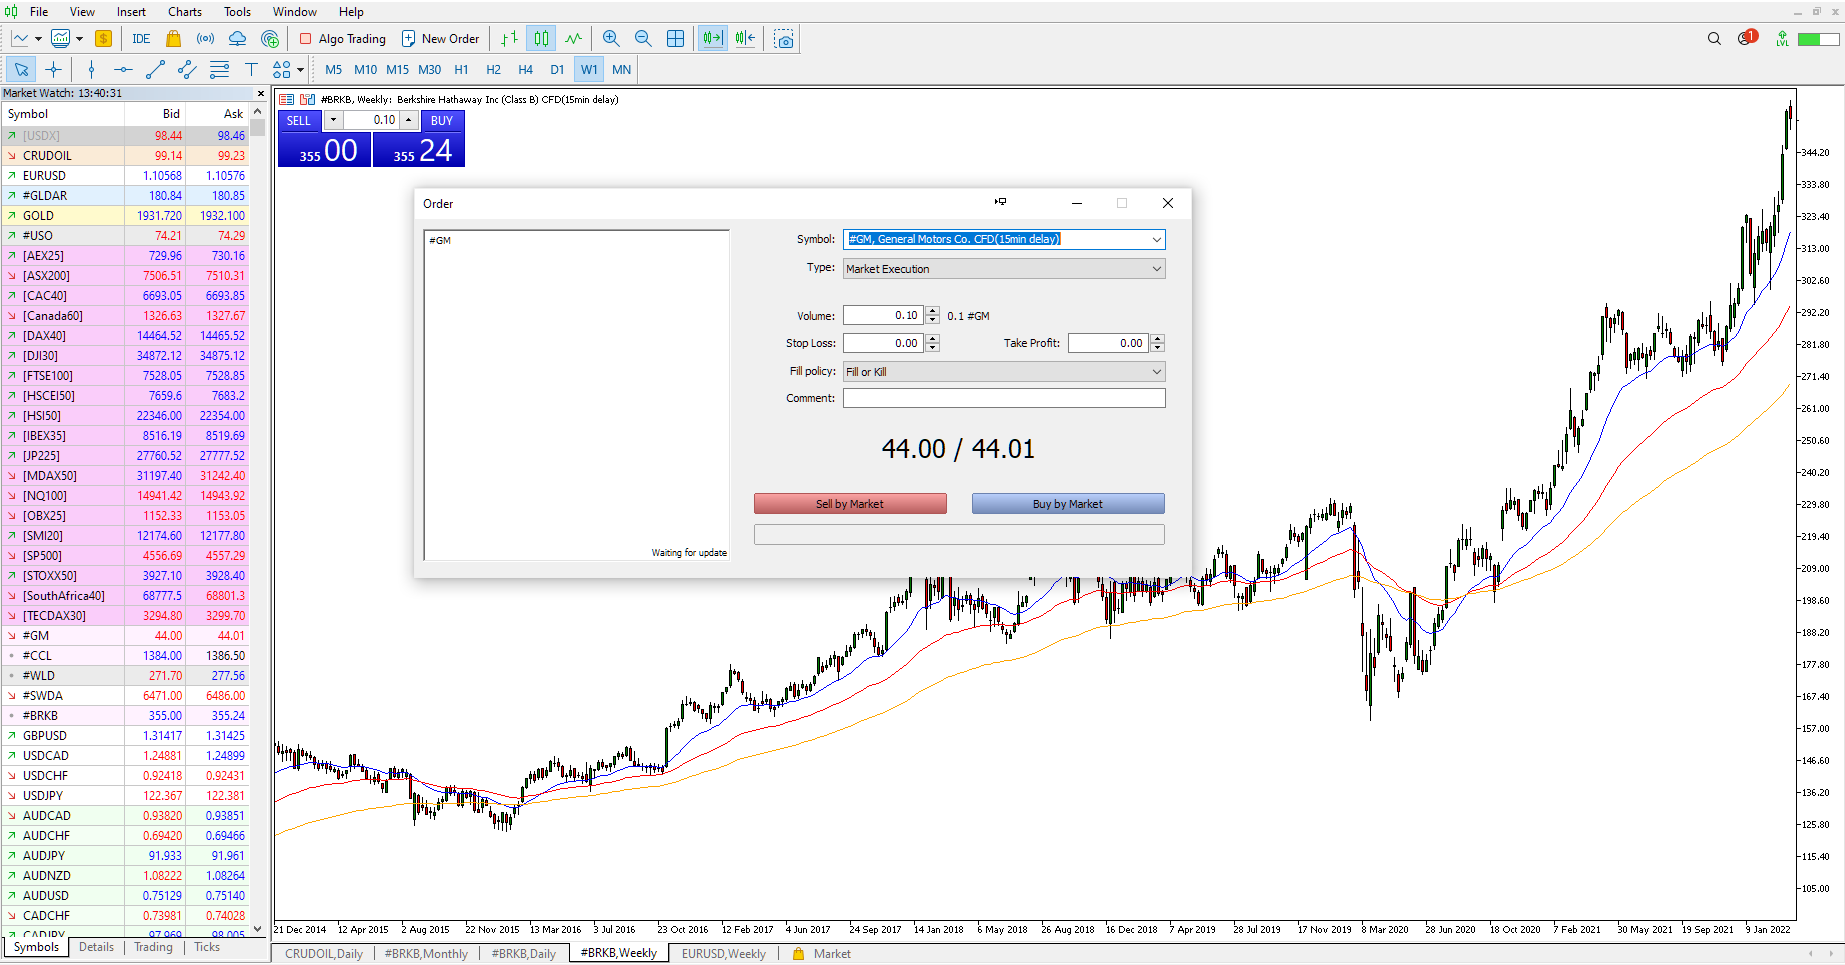Switch chart to bar chart style
Screen dimensions: 1845x965
coord(509,39)
